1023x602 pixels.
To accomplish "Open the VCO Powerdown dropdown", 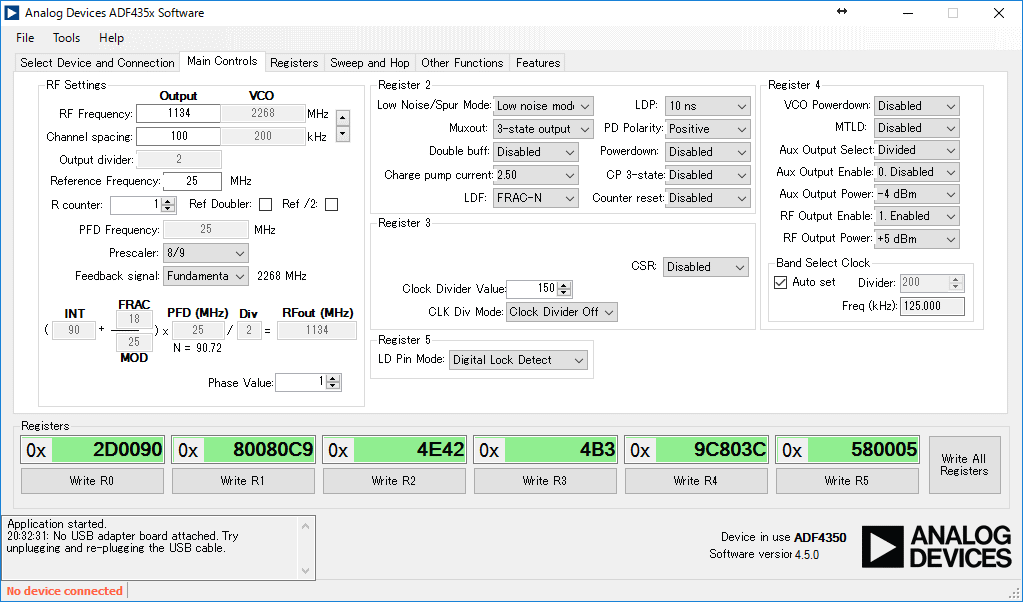I will (917, 106).
